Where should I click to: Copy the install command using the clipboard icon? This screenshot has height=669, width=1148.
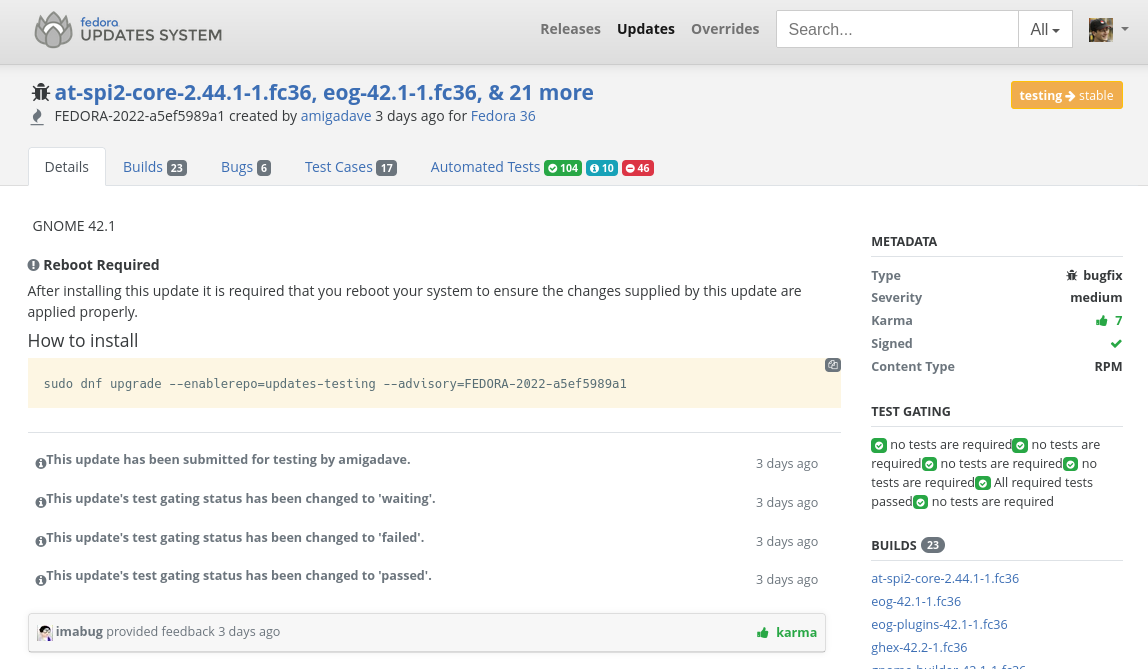(x=833, y=364)
